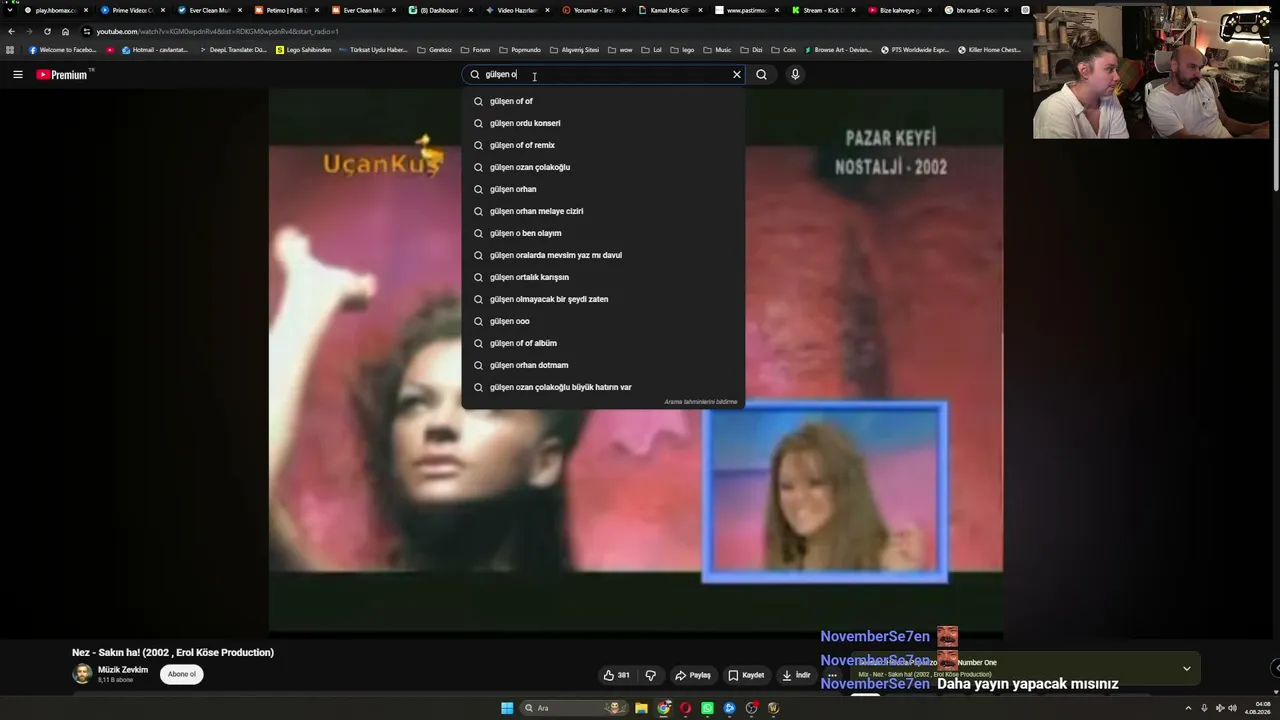Open browser home page icon
Screen dimensions: 1280x720
pyautogui.click(x=65, y=31)
